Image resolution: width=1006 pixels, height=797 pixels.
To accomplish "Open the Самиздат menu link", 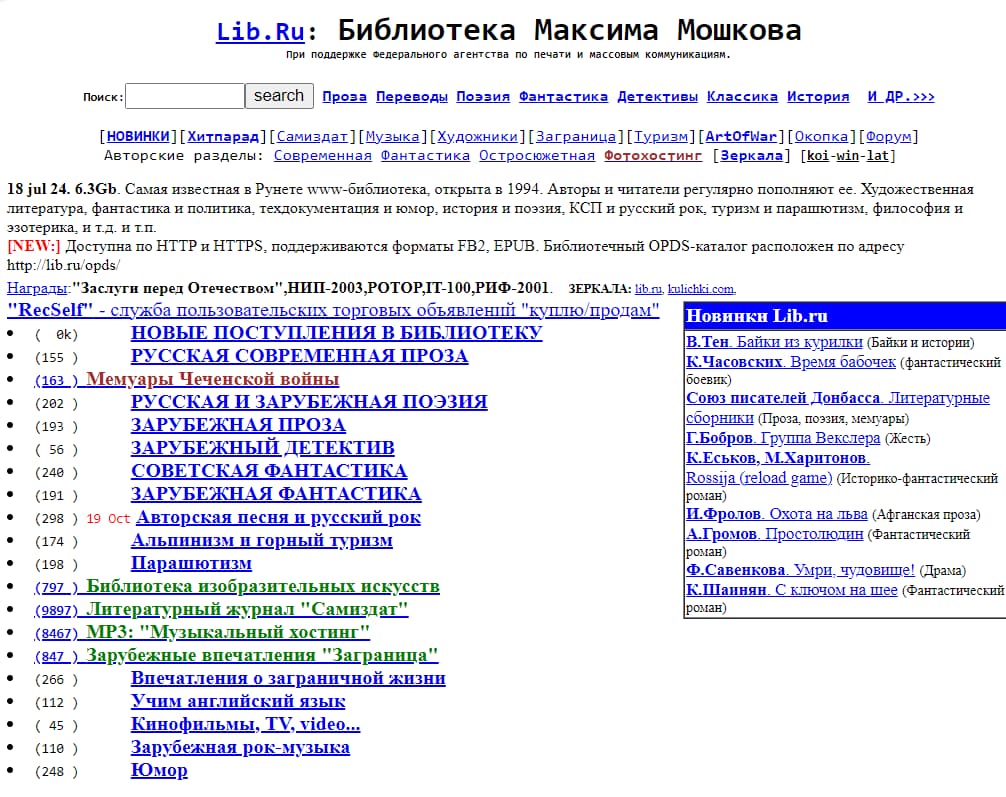I will click(x=312, y=137).
